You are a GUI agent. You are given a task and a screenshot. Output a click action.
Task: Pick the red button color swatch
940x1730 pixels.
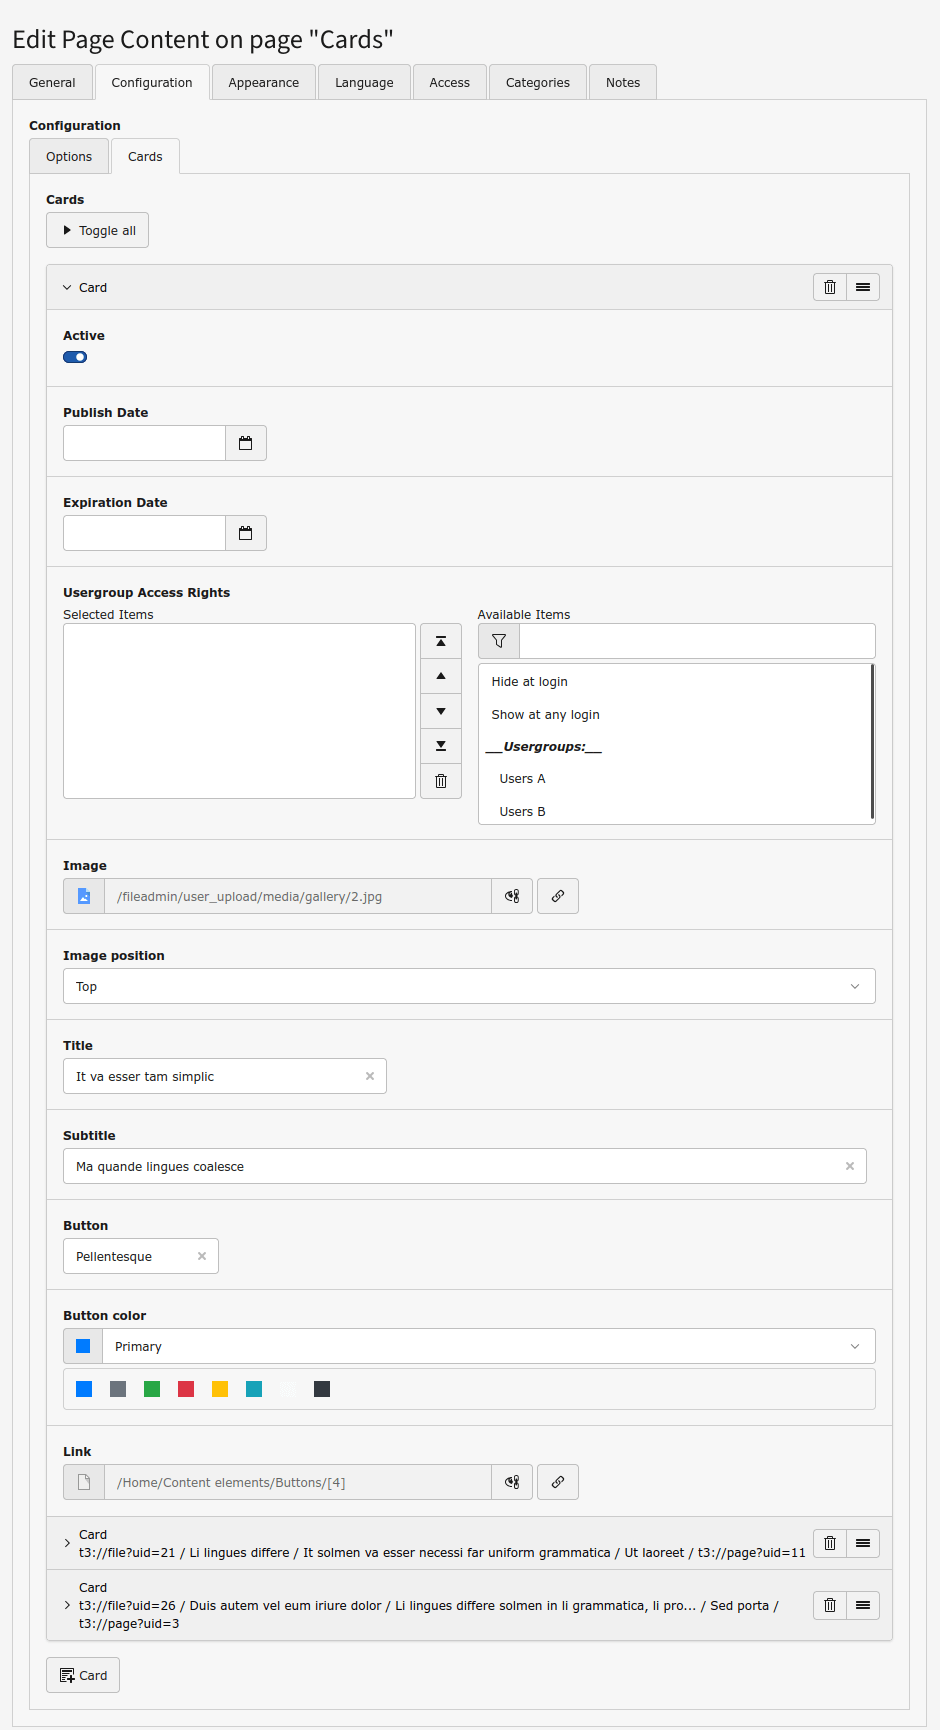(x=186, y=1389)
